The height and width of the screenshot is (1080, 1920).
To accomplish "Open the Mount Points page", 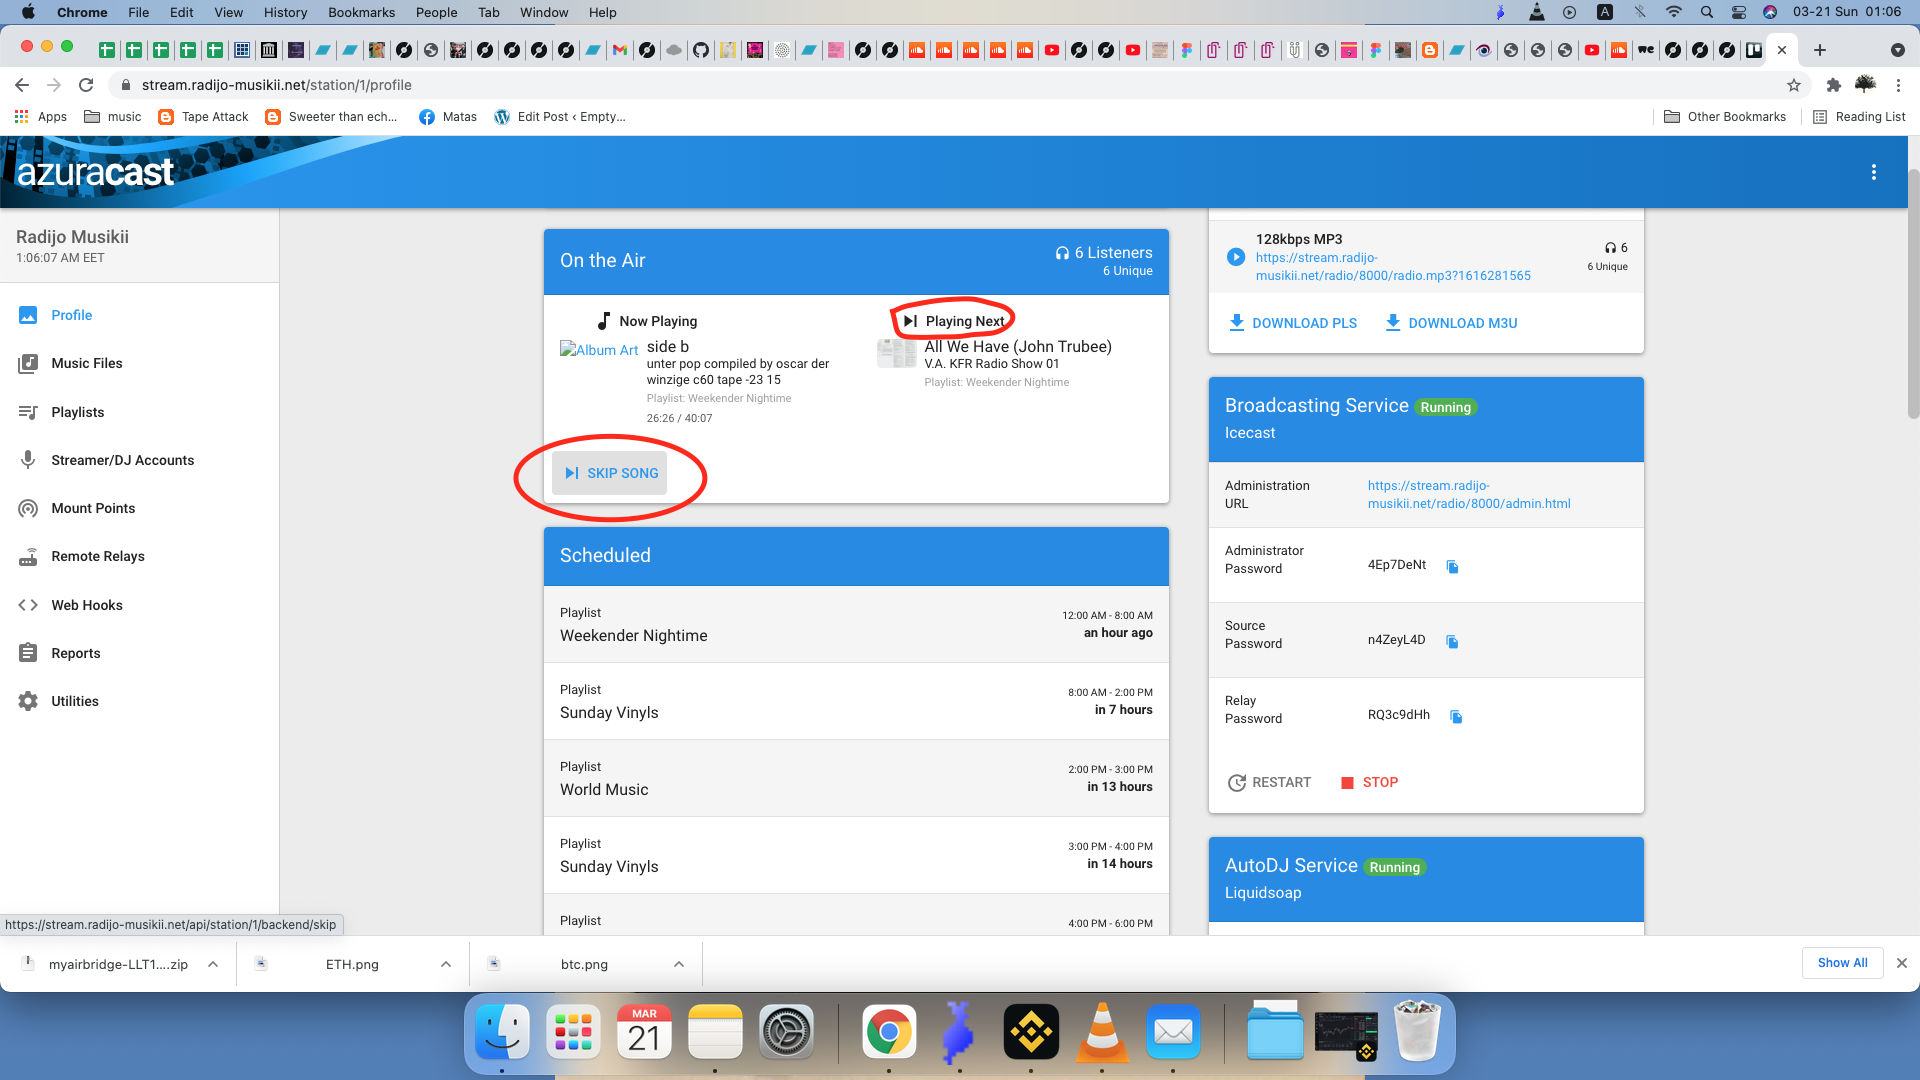I will 92,508.
